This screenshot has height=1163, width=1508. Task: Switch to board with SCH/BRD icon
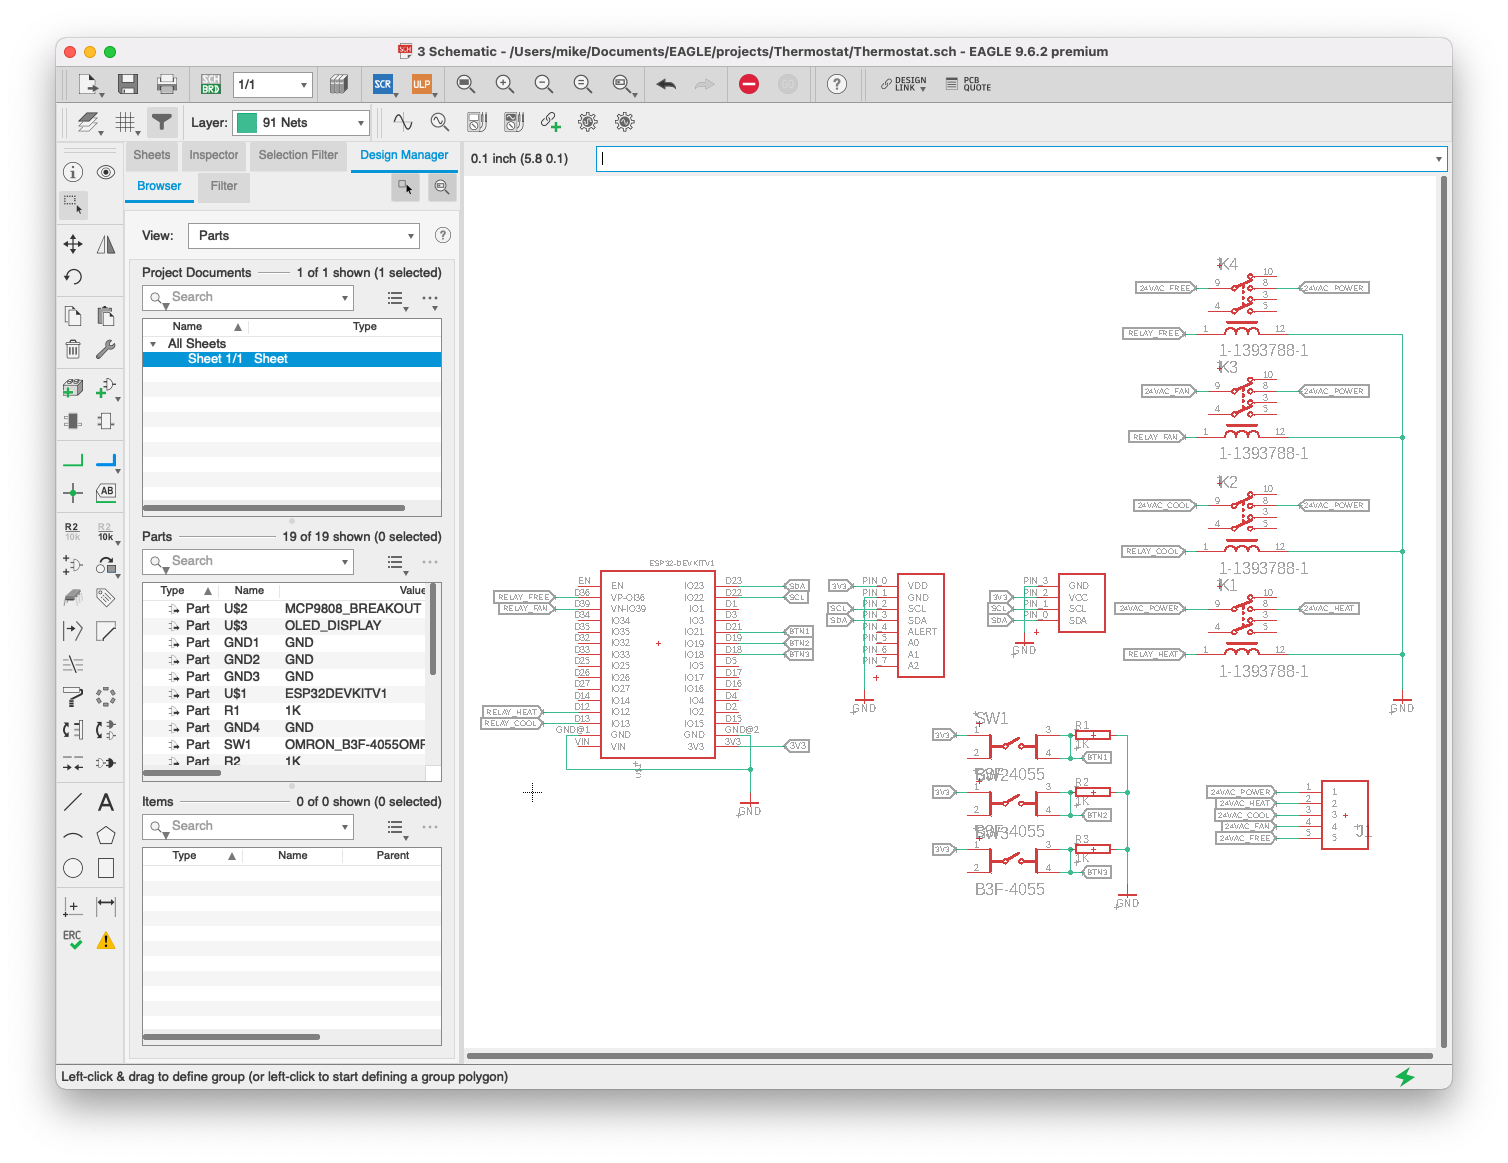tap(211, 84)
